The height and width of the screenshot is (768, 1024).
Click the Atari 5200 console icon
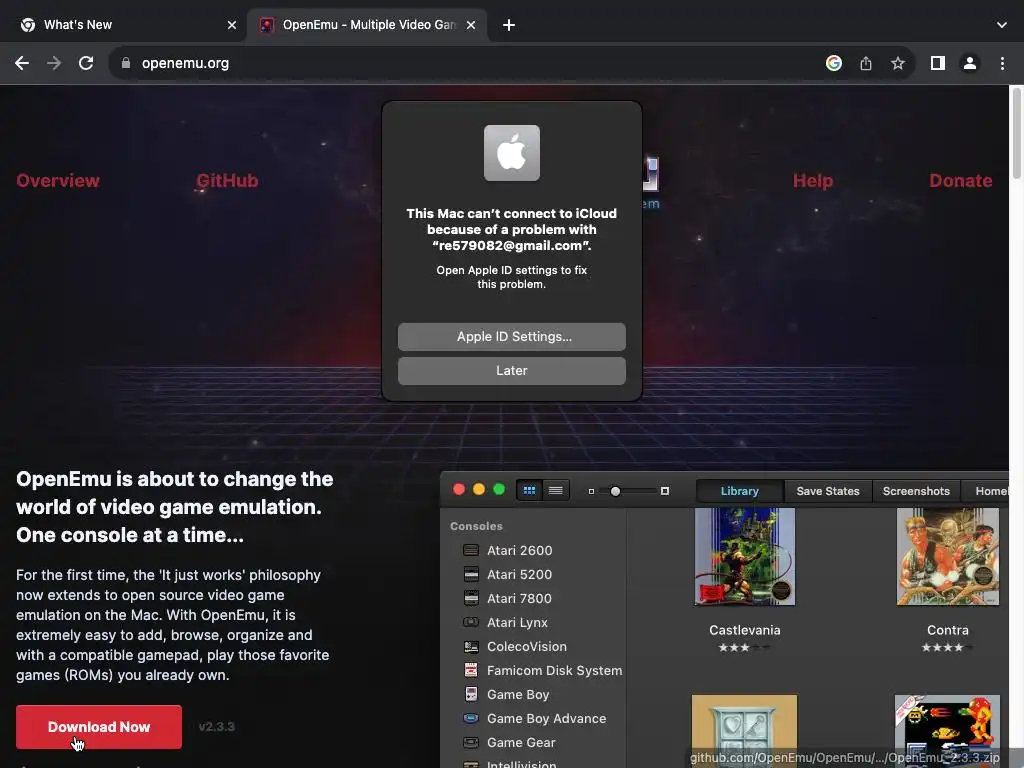pos(471,575)
